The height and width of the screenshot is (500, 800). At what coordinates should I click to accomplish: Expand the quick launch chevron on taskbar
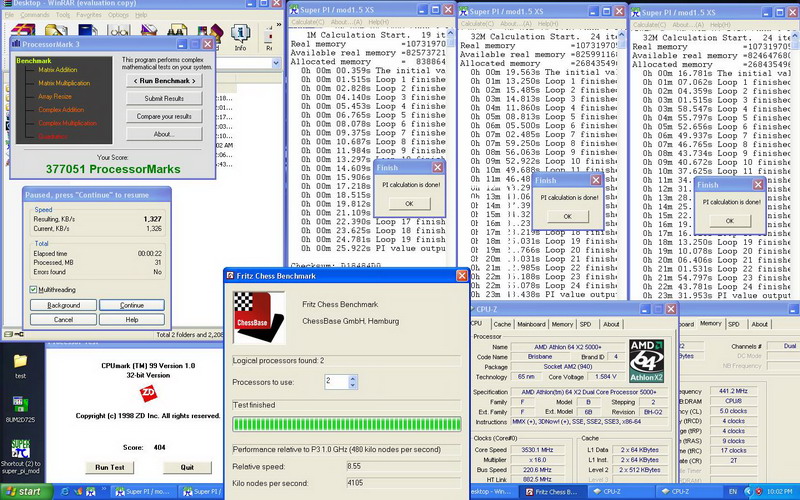point(105,489)
